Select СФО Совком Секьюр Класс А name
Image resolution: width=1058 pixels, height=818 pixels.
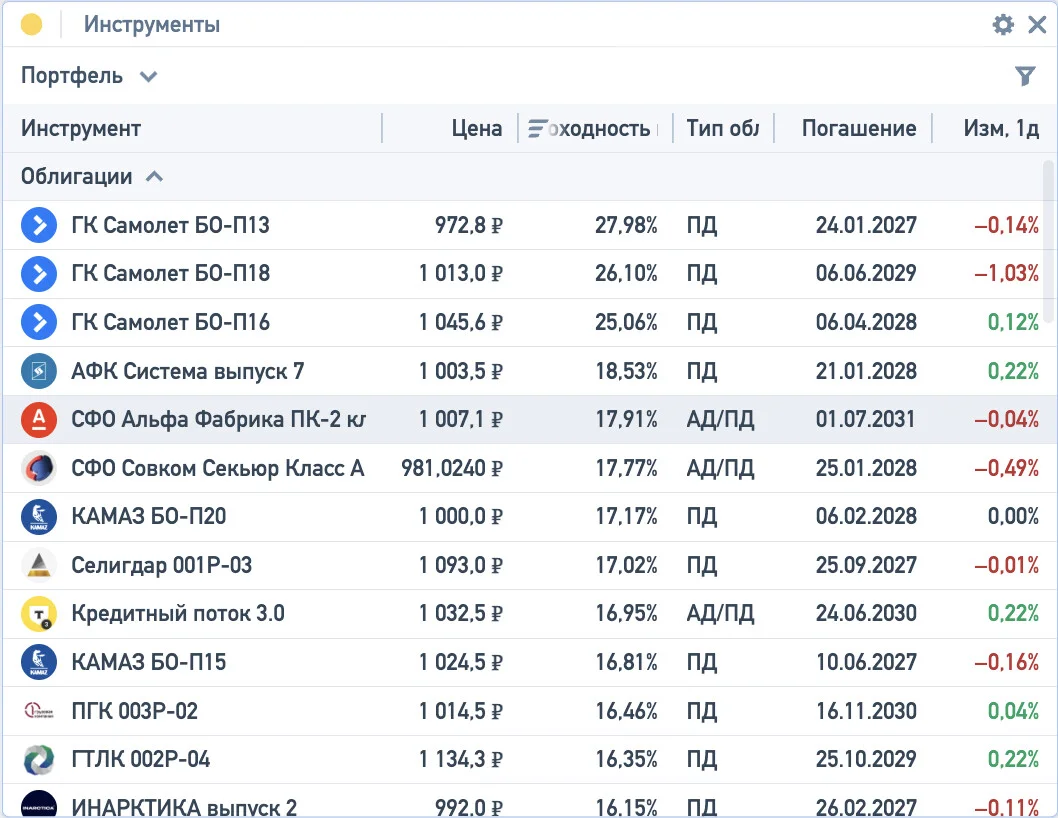click(218, 468)
